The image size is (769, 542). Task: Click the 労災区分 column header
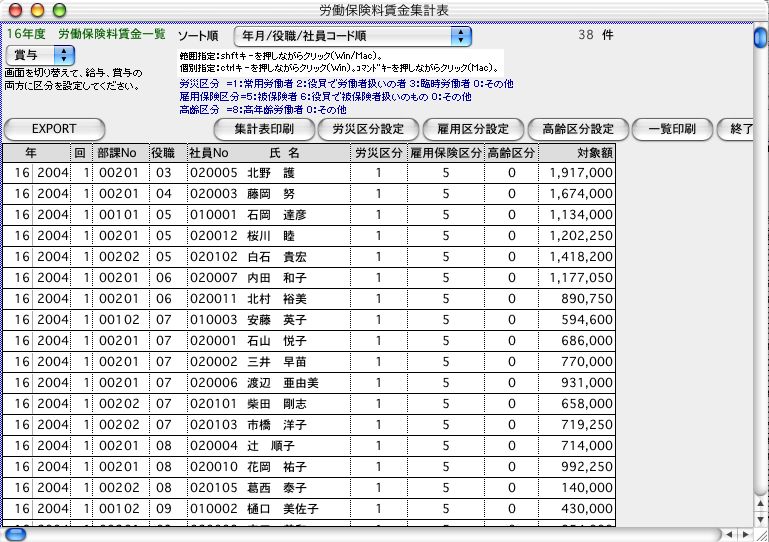378,153
